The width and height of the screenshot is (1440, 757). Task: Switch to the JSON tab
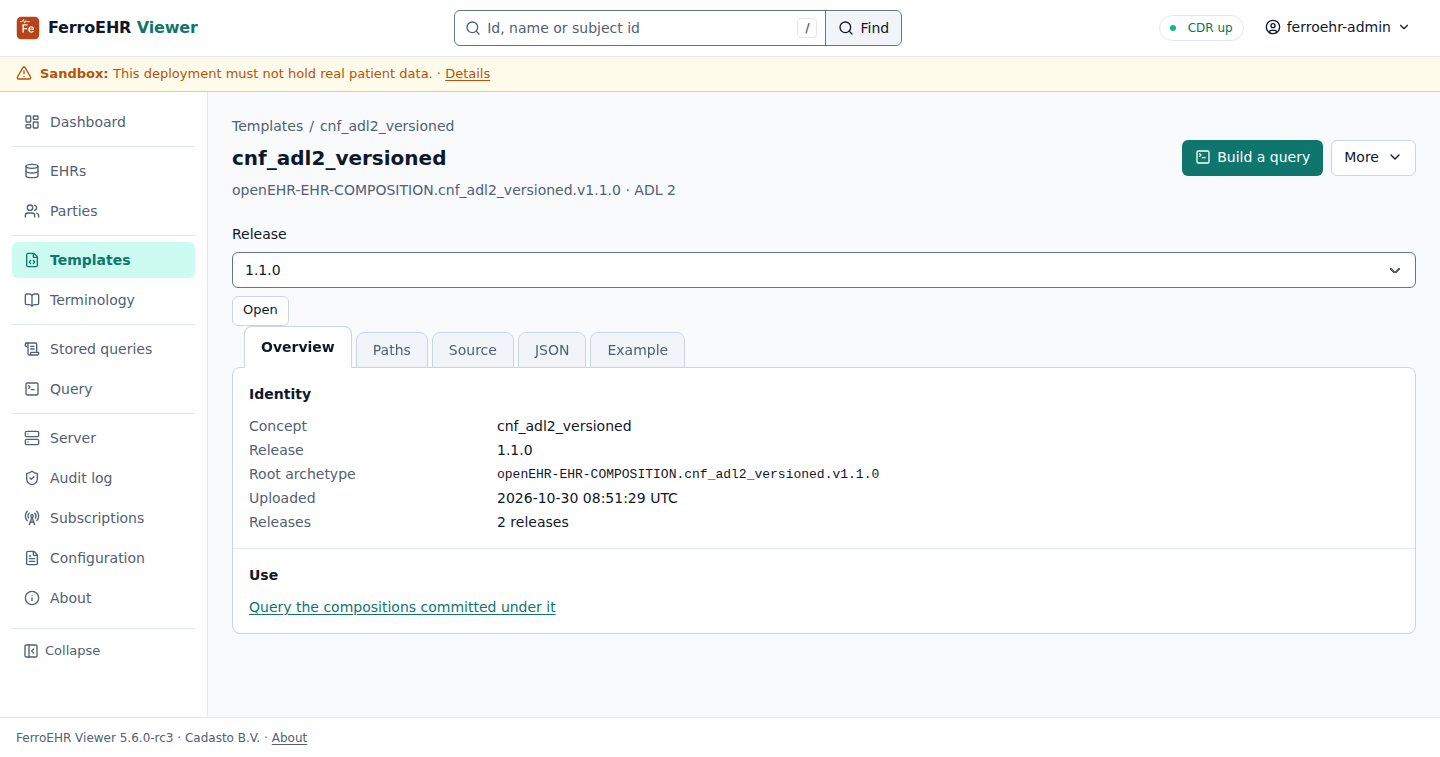[x=552, y=350]
